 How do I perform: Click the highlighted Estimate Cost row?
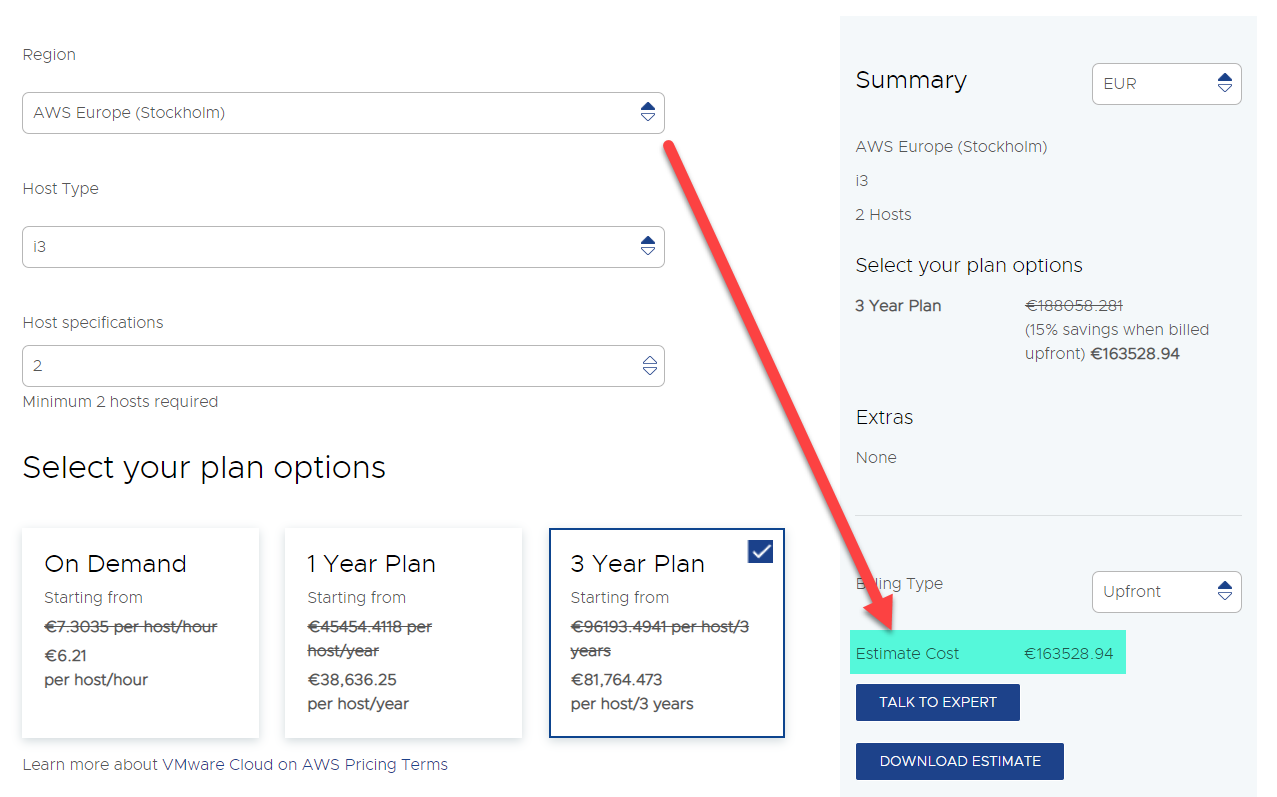tap(987, 653)
